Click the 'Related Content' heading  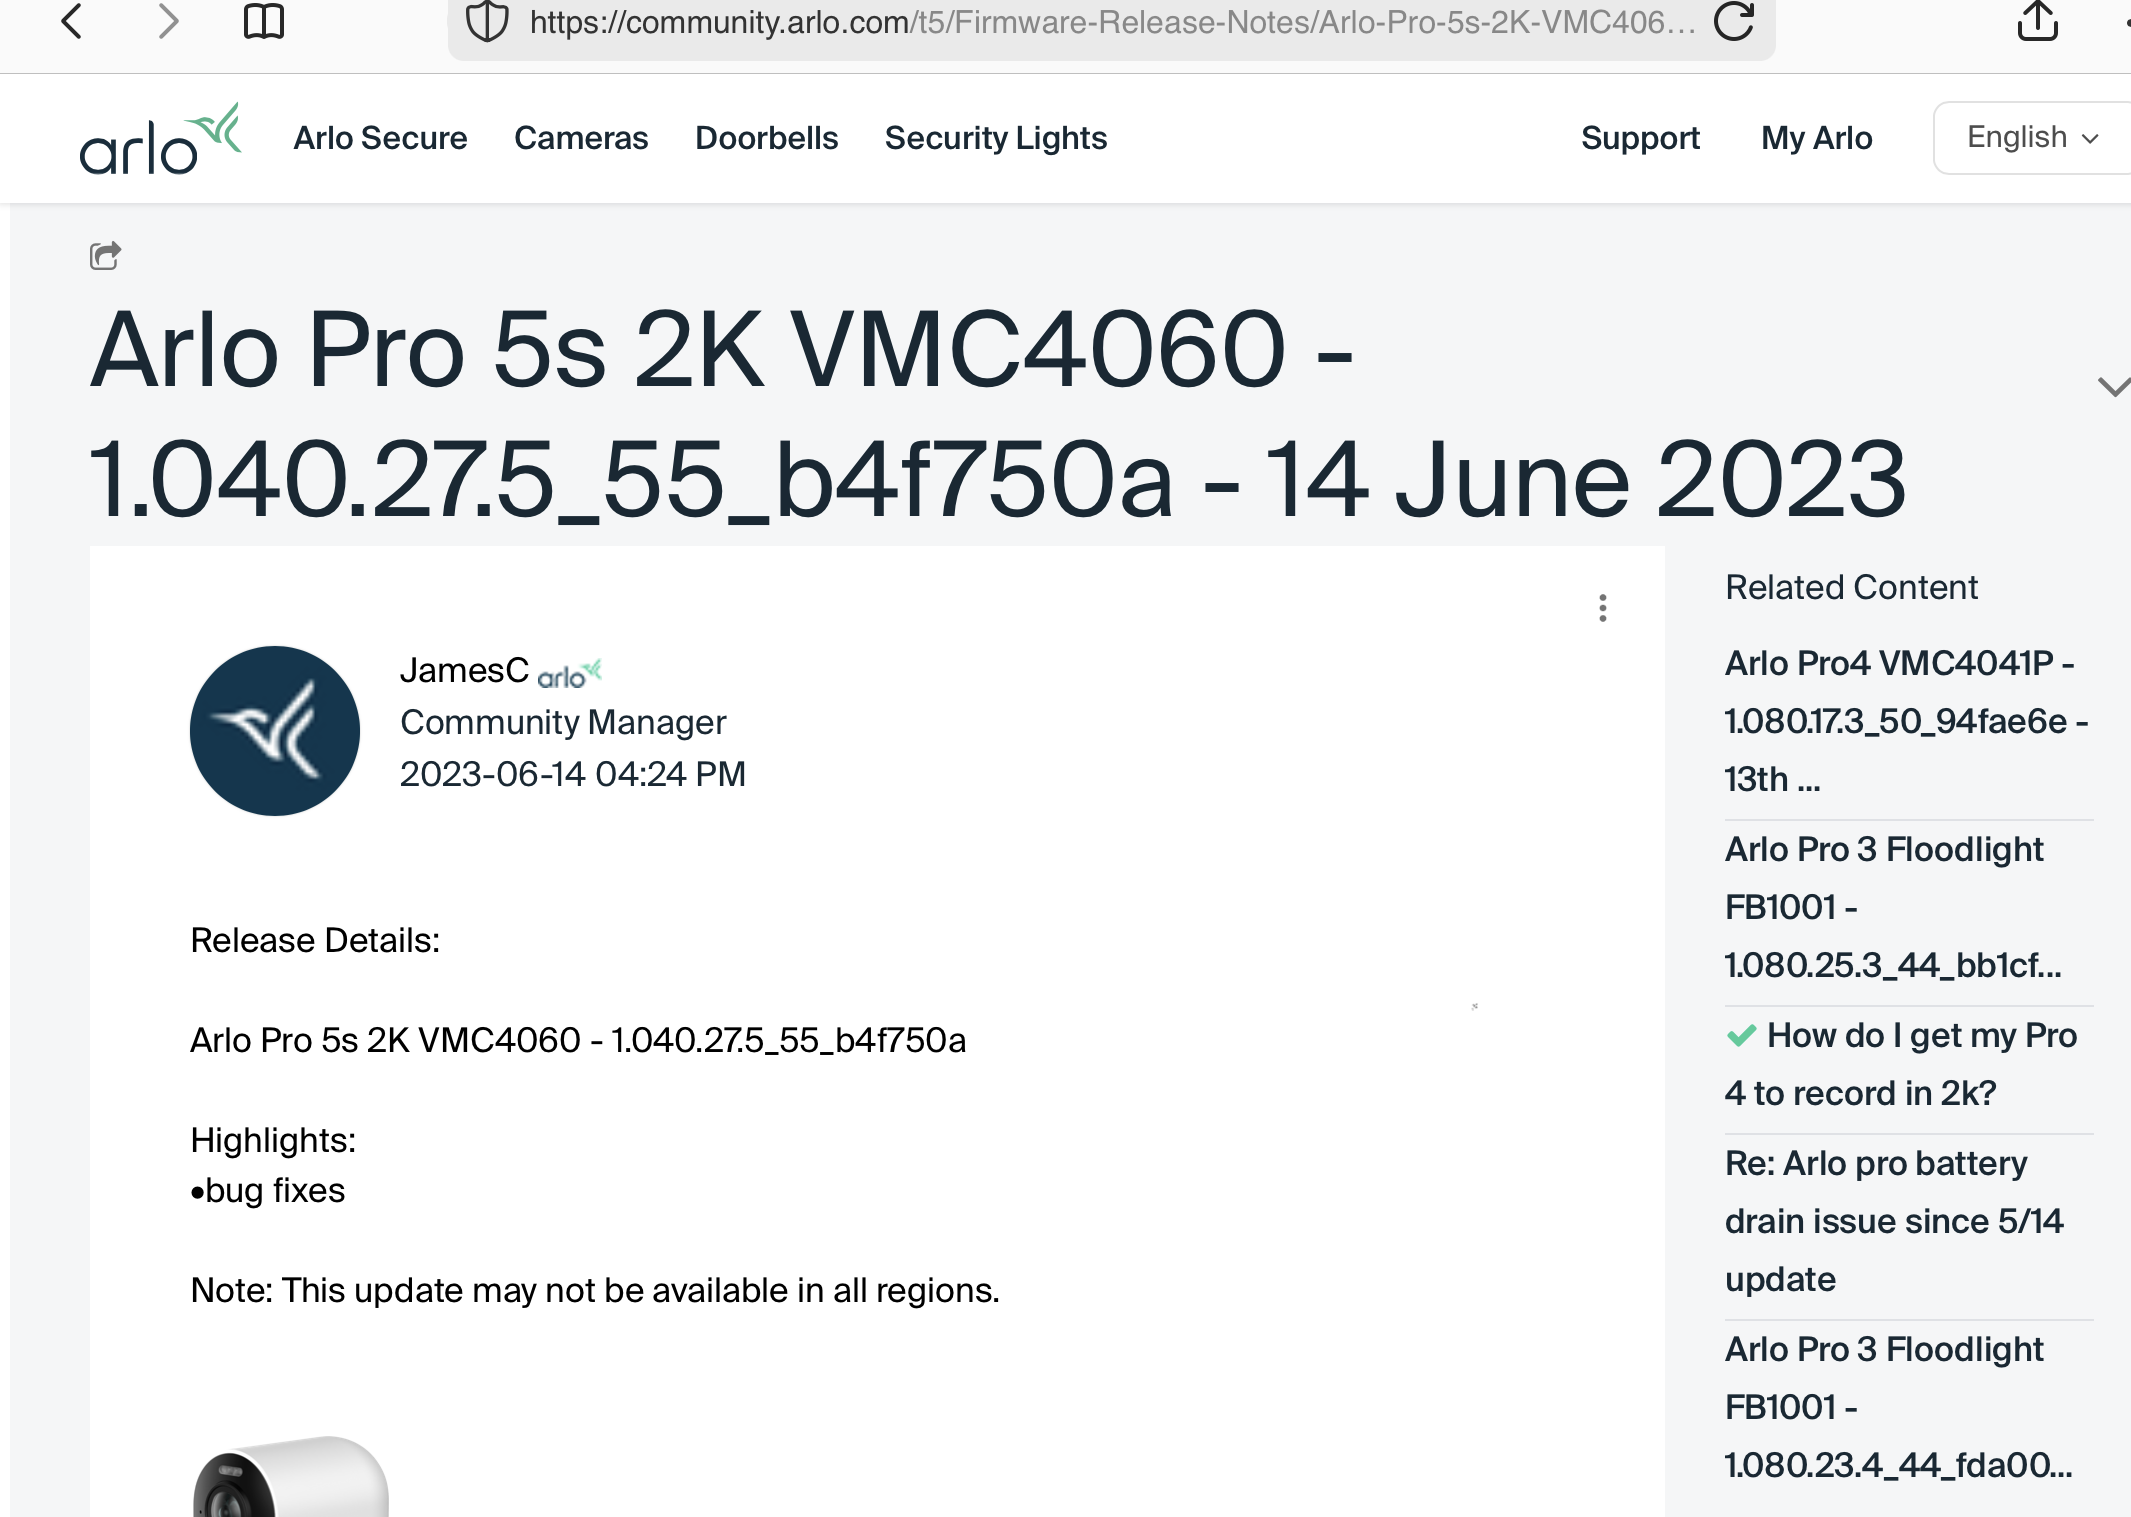tap(1851, 587)
